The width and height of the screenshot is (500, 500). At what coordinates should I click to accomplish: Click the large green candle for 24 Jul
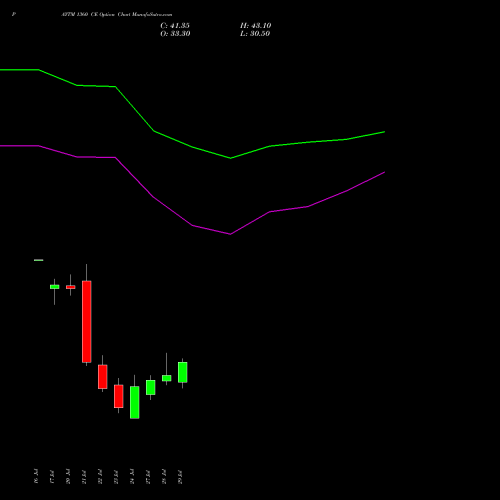click(135, 402)
